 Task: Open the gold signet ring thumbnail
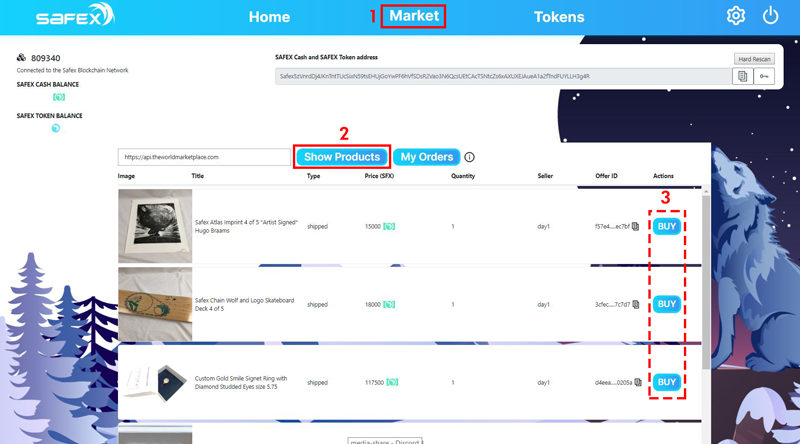tap(155, 382)
